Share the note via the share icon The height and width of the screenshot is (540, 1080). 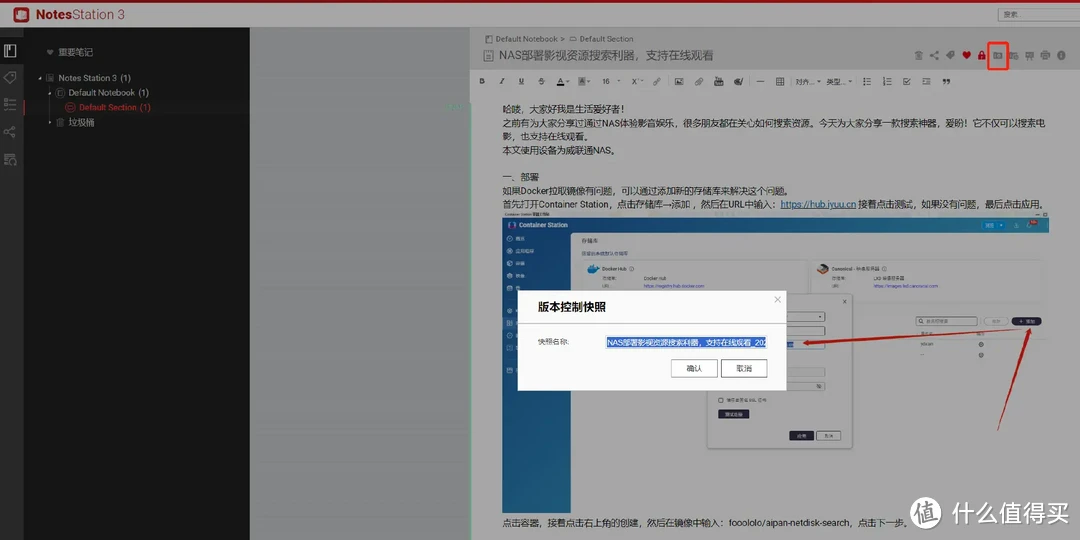(934, 55)
